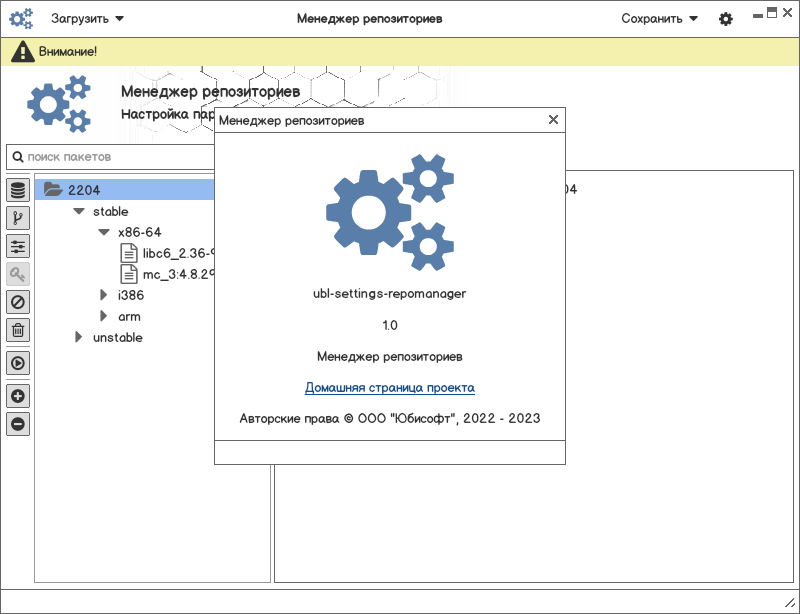
Task: Expand the unstable tree node
Action: coord(79,338)
